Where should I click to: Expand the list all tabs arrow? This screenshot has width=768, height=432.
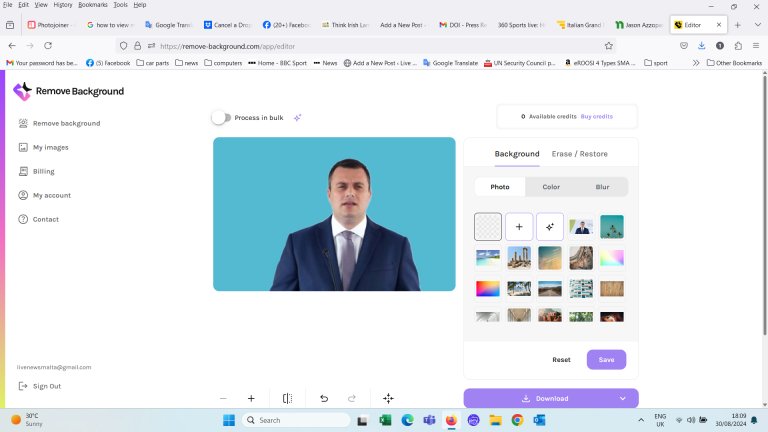757,25
